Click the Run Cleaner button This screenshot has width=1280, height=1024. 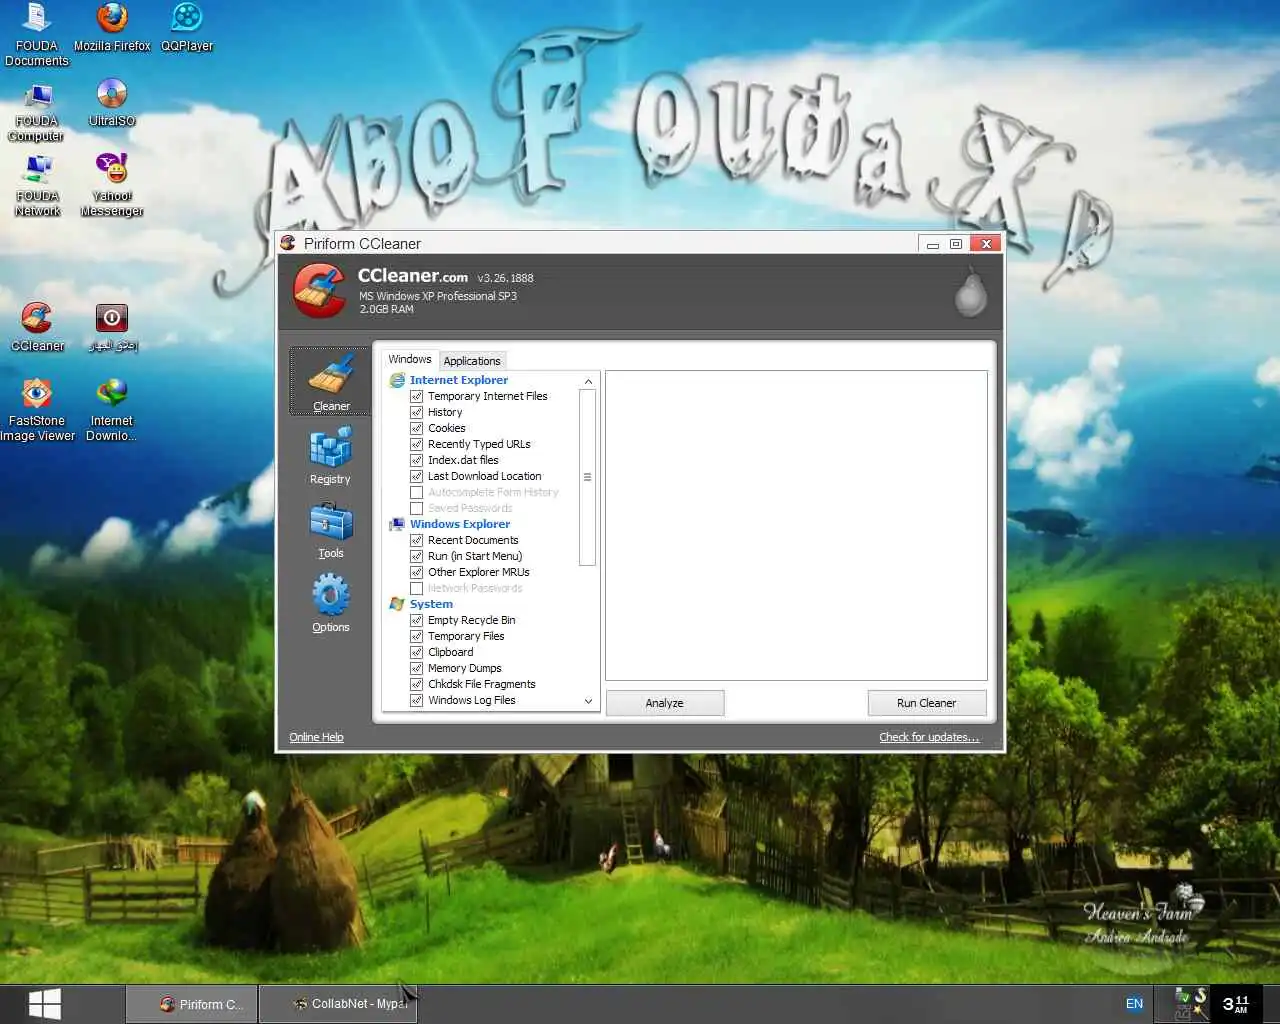(x=927, y=703)
